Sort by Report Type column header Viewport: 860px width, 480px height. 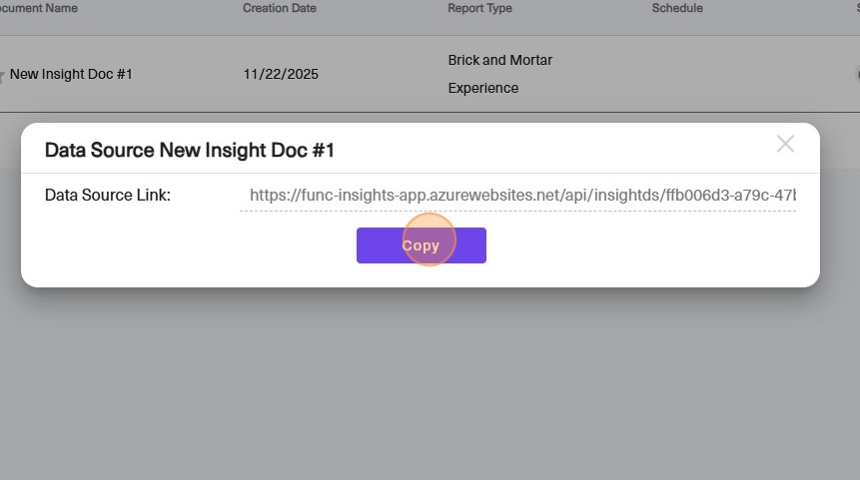pyautogui.click(x=479, y=8)
